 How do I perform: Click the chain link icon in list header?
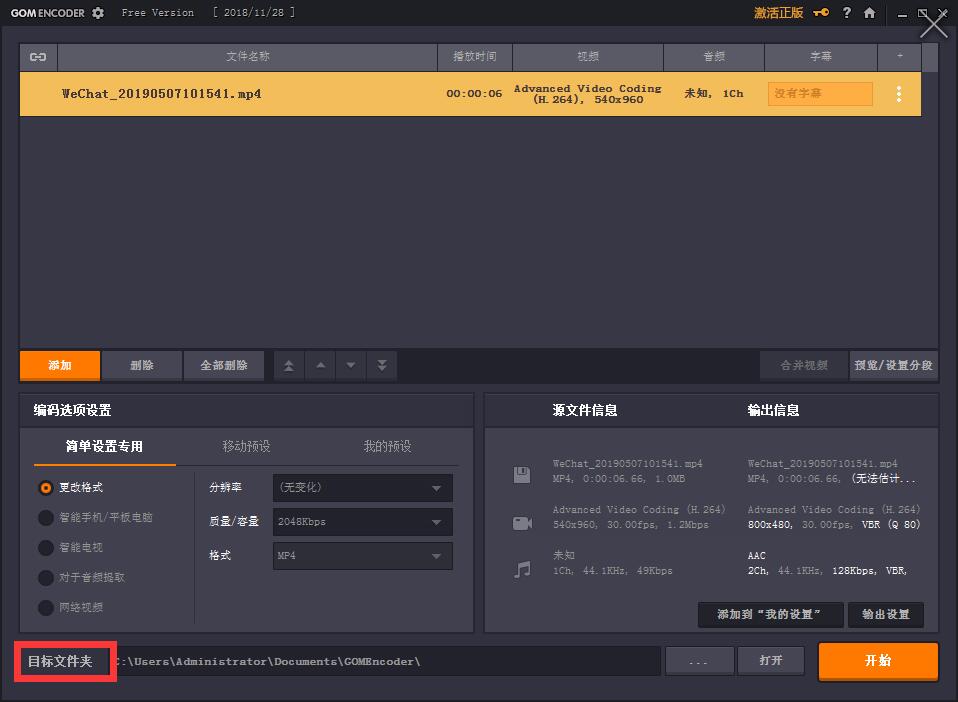click(x=37, y=57)
